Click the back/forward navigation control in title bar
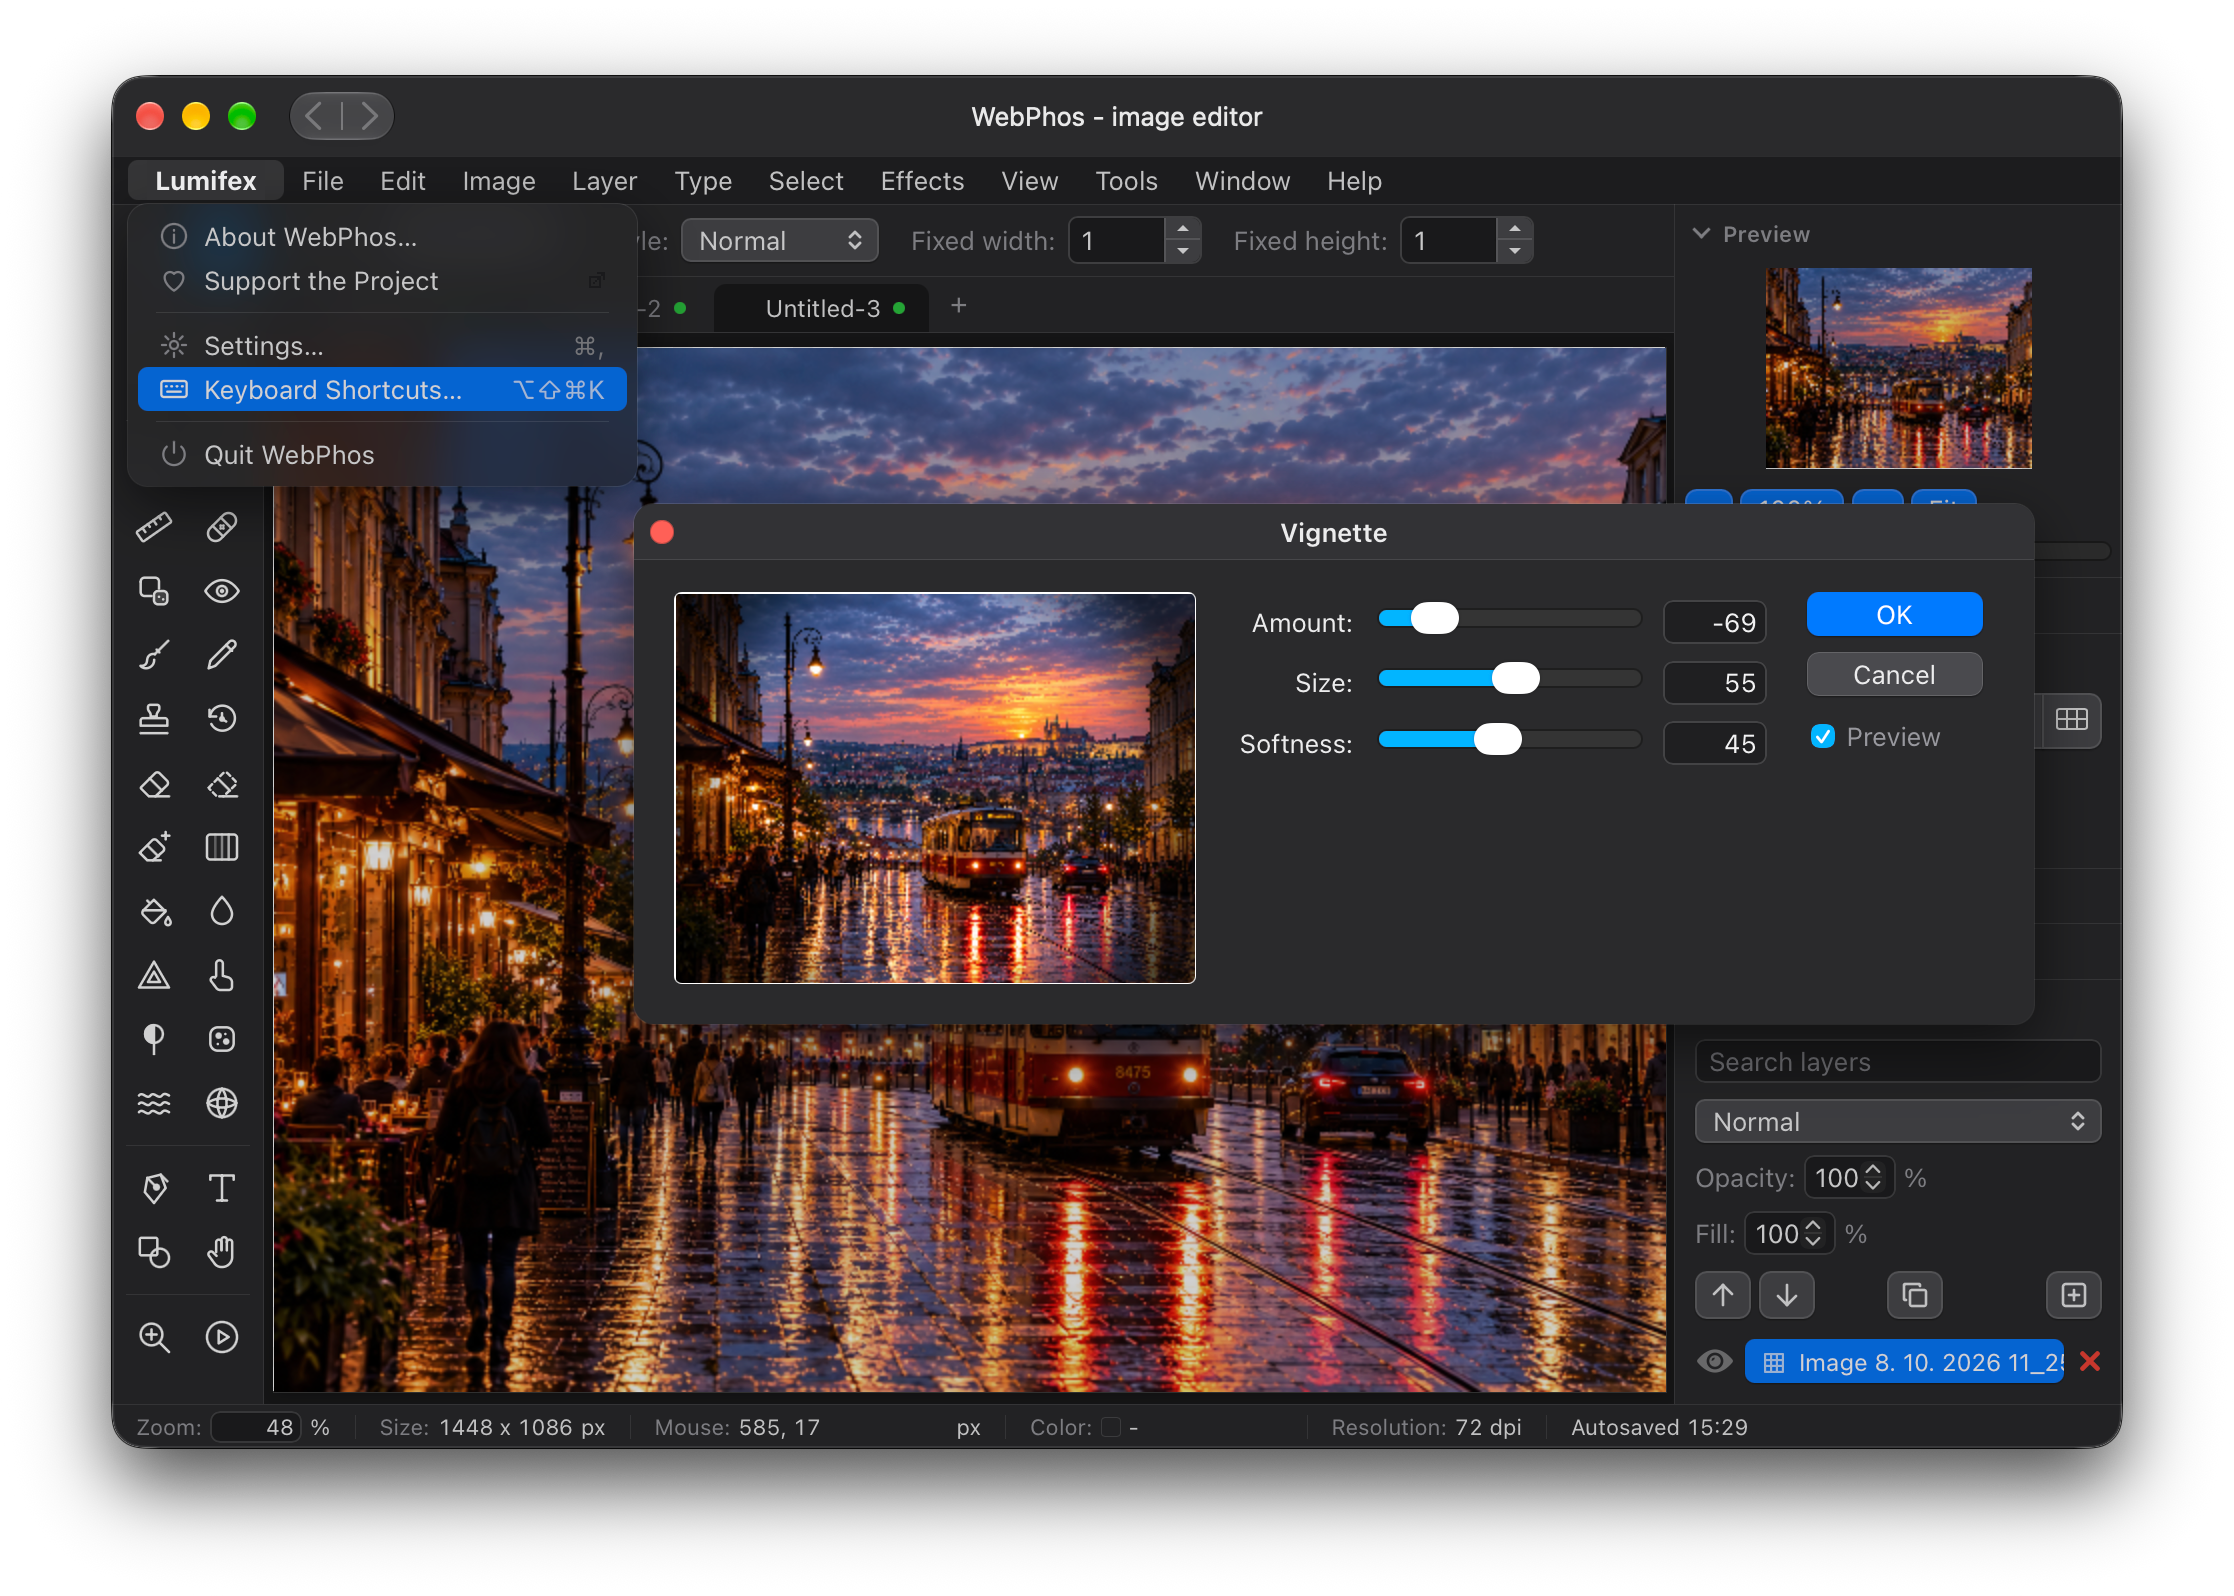 click(342, 117)
